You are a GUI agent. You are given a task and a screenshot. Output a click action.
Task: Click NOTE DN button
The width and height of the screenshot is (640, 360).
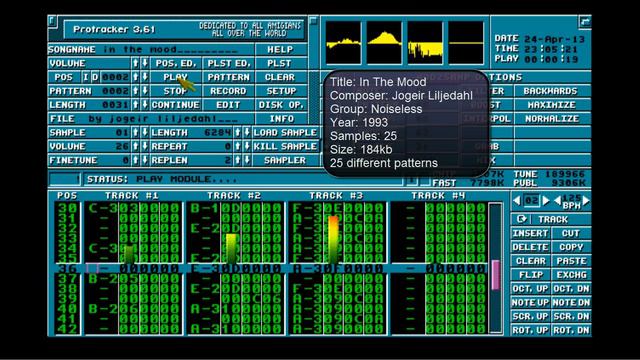coord(571,302)
